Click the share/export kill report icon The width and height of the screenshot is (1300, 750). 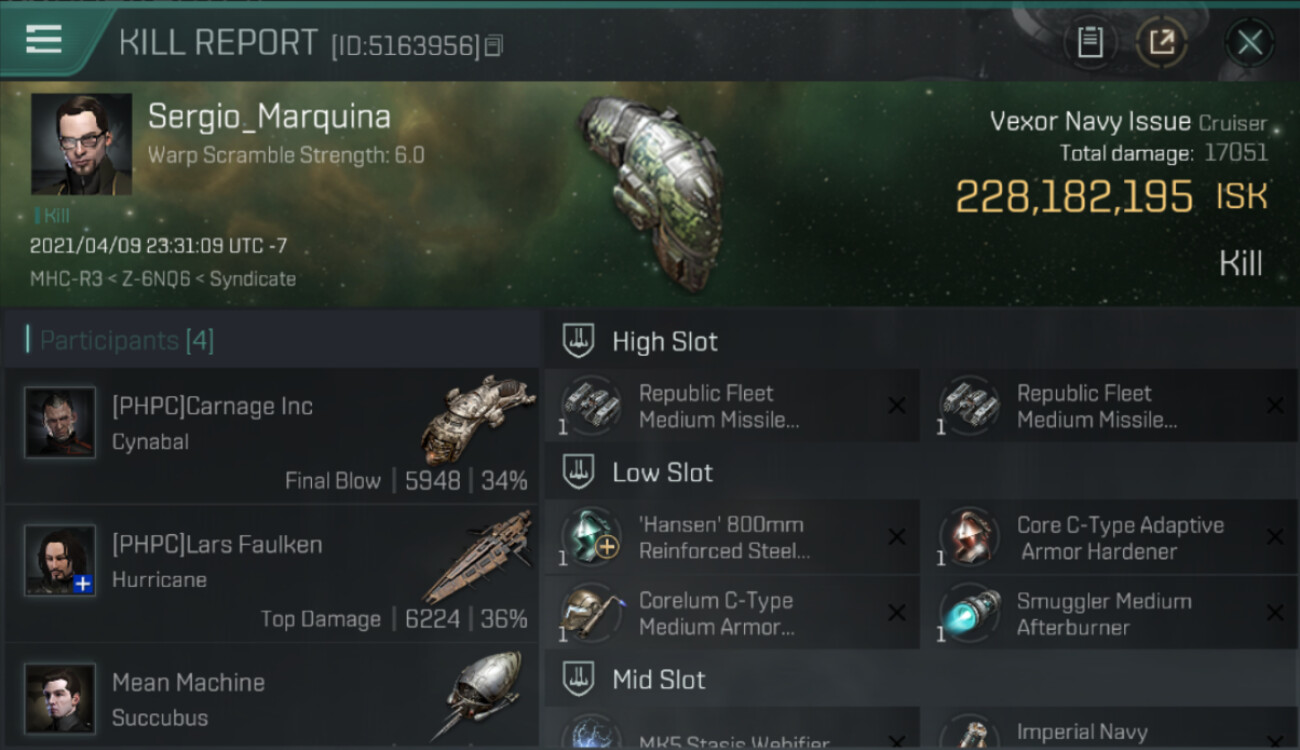[1162, 42]
